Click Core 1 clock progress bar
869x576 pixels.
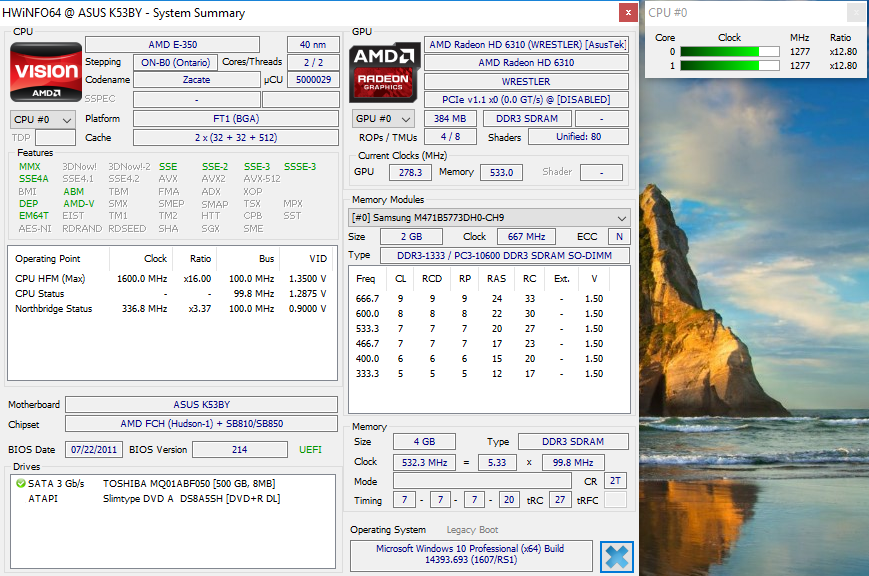click(730, 65)
